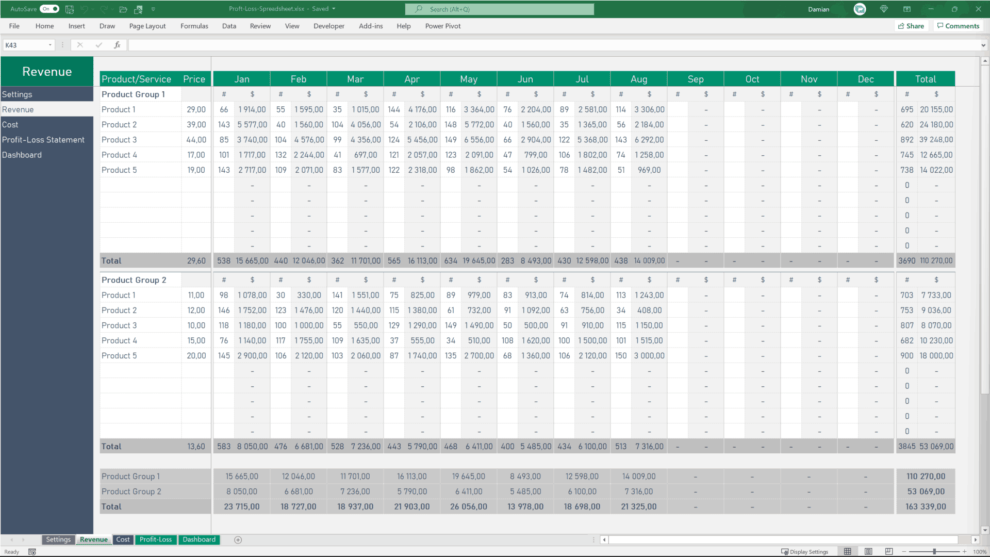This screenshot has height=557, width=990.
Task: Click the Save icon in title bar
Action: (67, 9)
